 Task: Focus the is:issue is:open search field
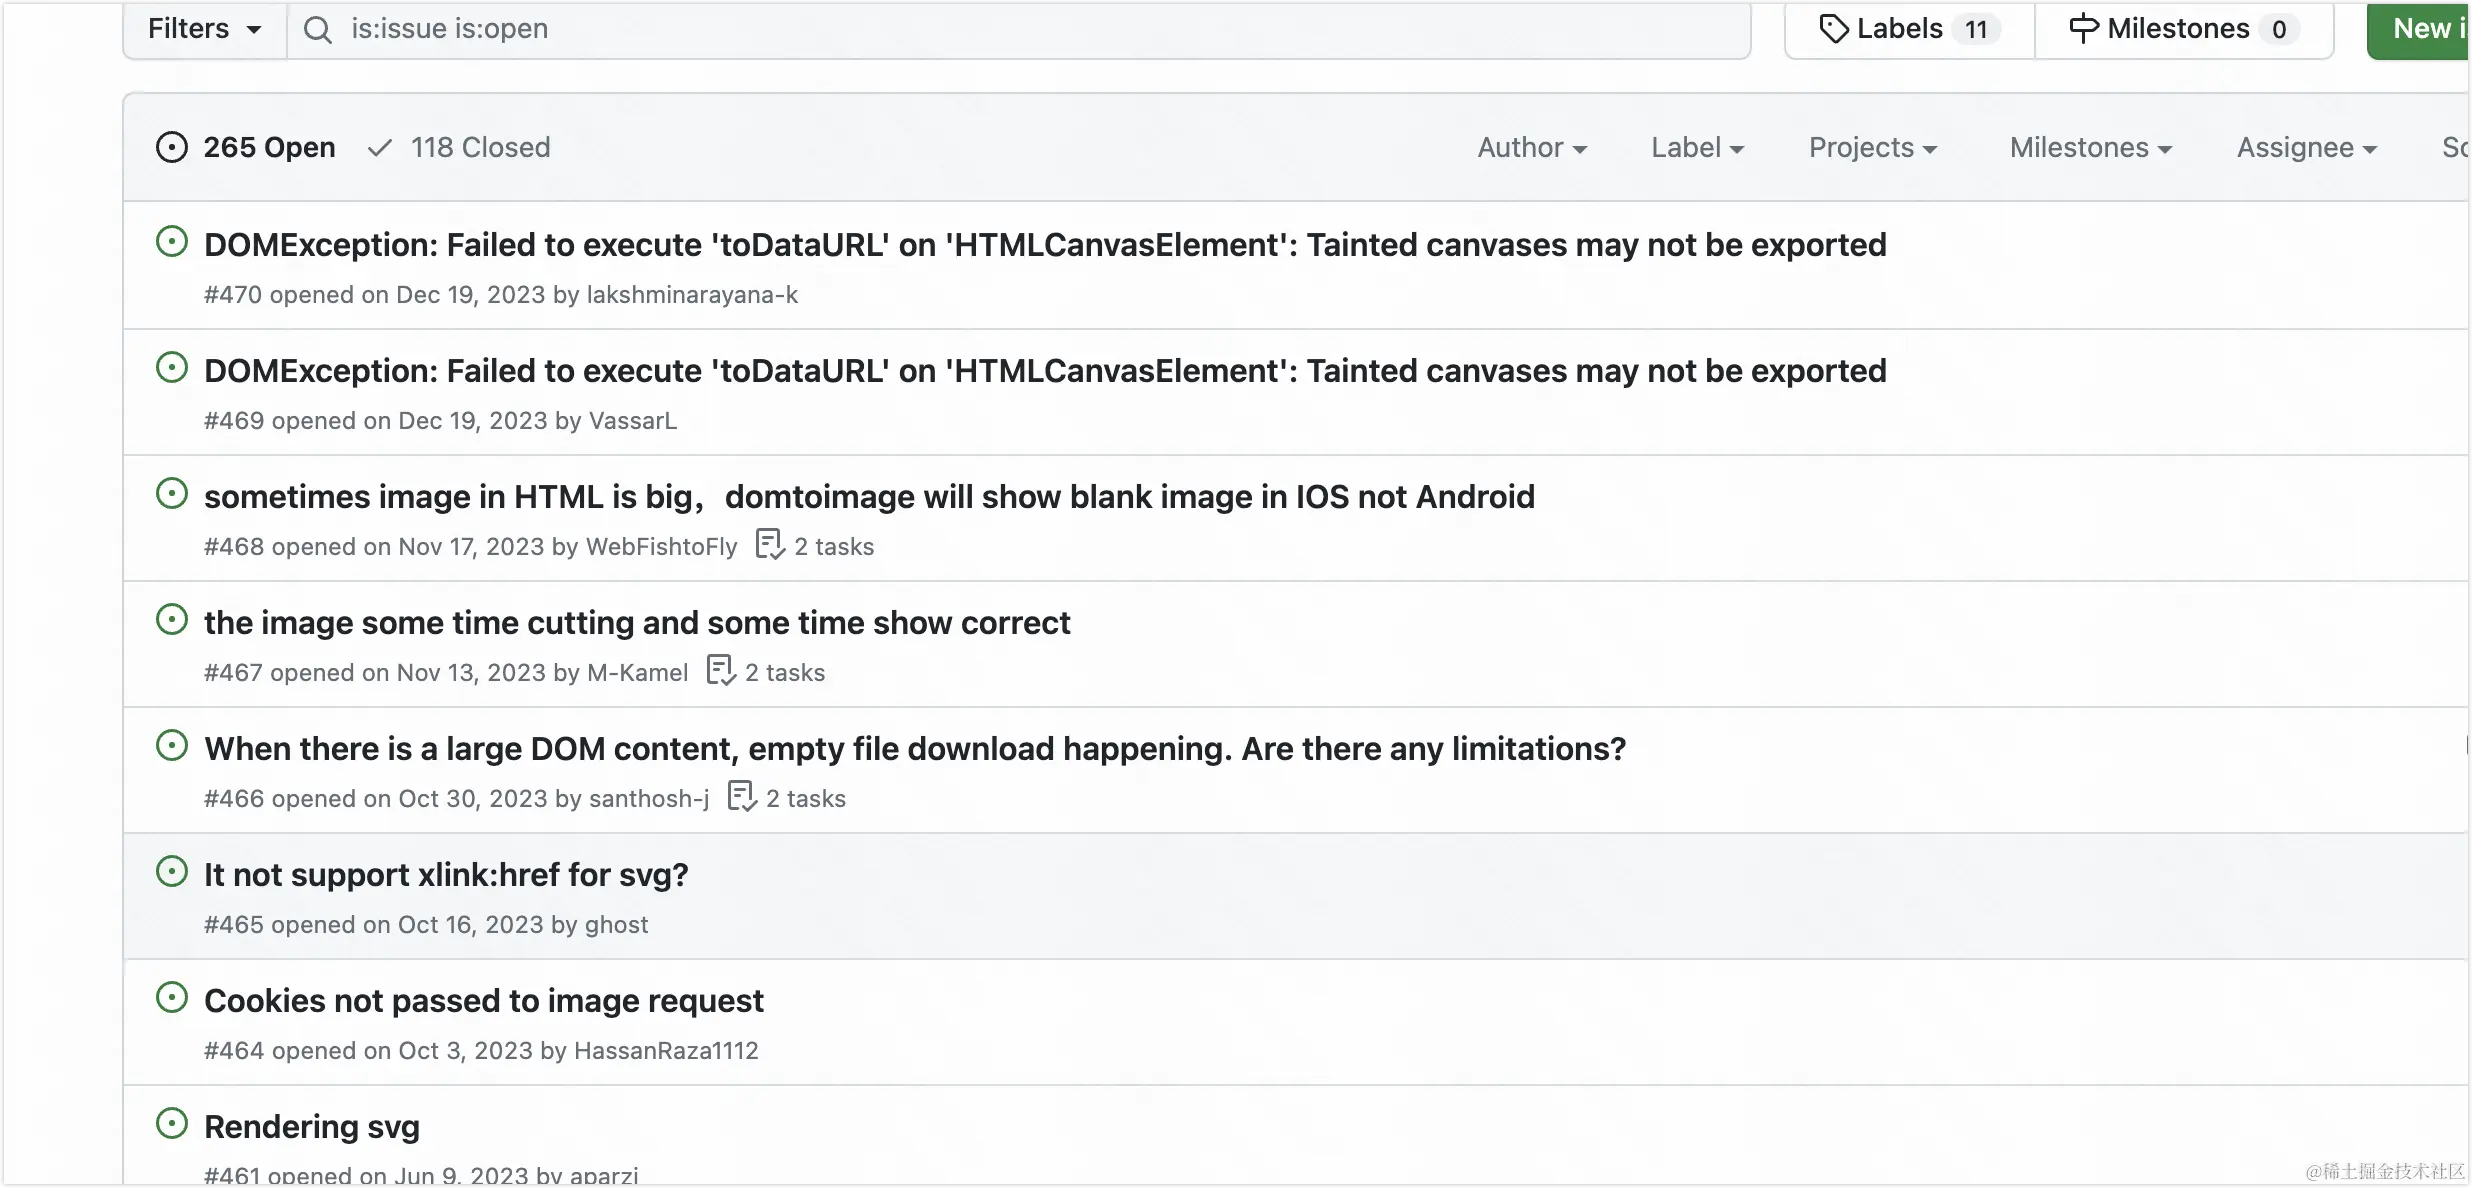1000,29
